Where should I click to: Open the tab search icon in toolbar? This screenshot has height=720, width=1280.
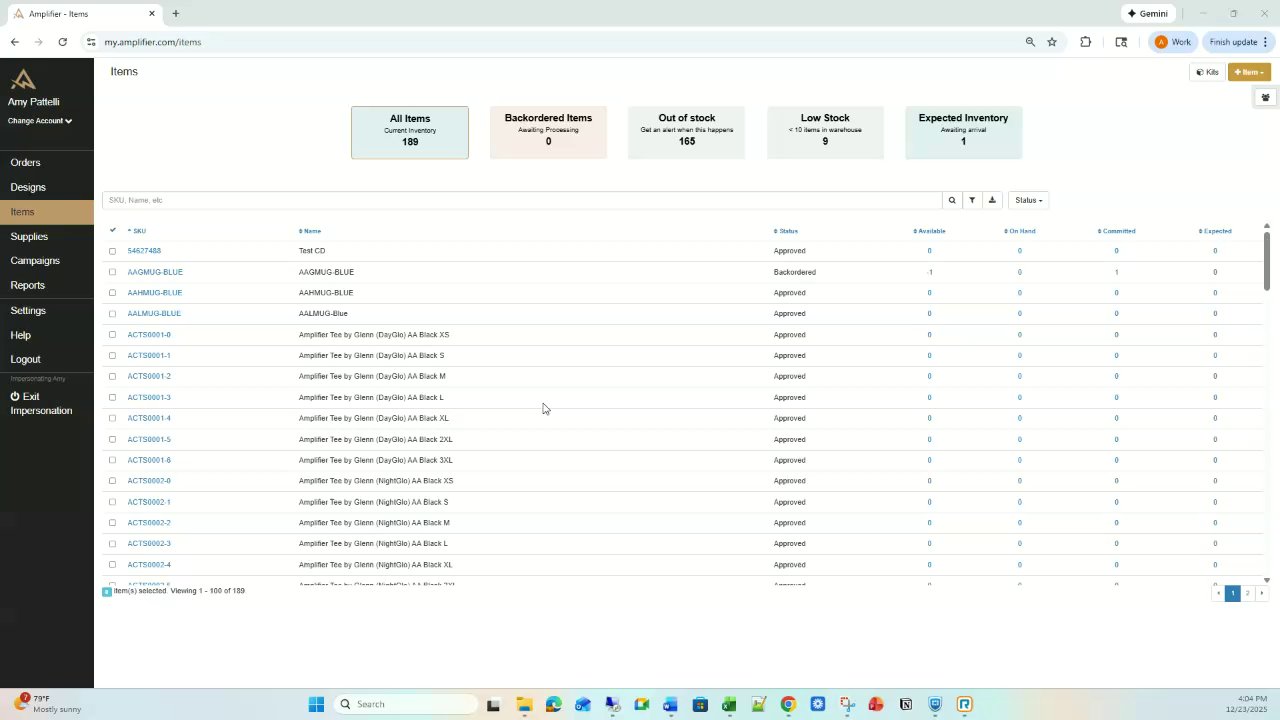pos(1121,42)
